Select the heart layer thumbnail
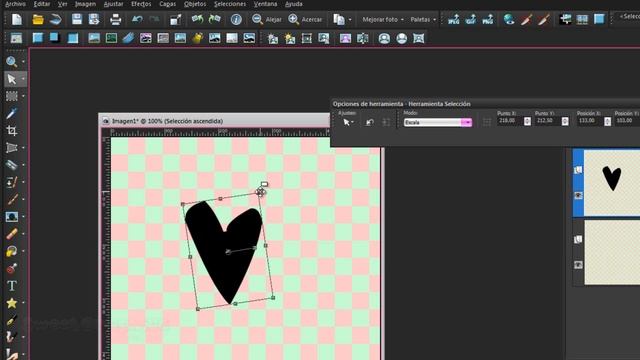The width and height of the screenshot is (640, 360). (x=612, y=183)
